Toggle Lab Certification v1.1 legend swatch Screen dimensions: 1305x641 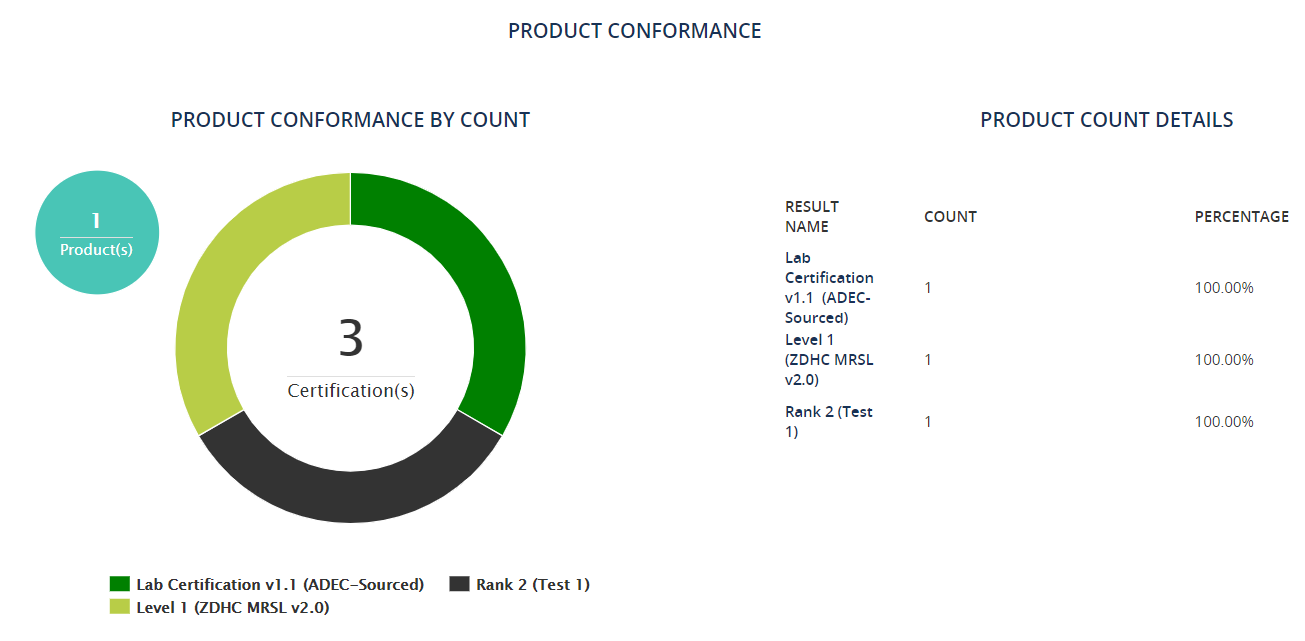[120, 584]
